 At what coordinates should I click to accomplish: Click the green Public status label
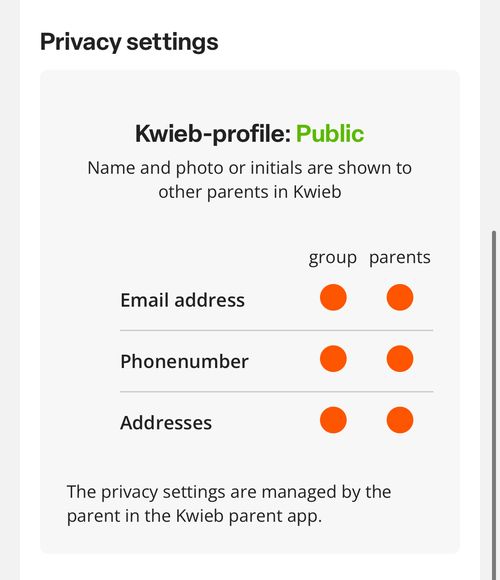330,134
